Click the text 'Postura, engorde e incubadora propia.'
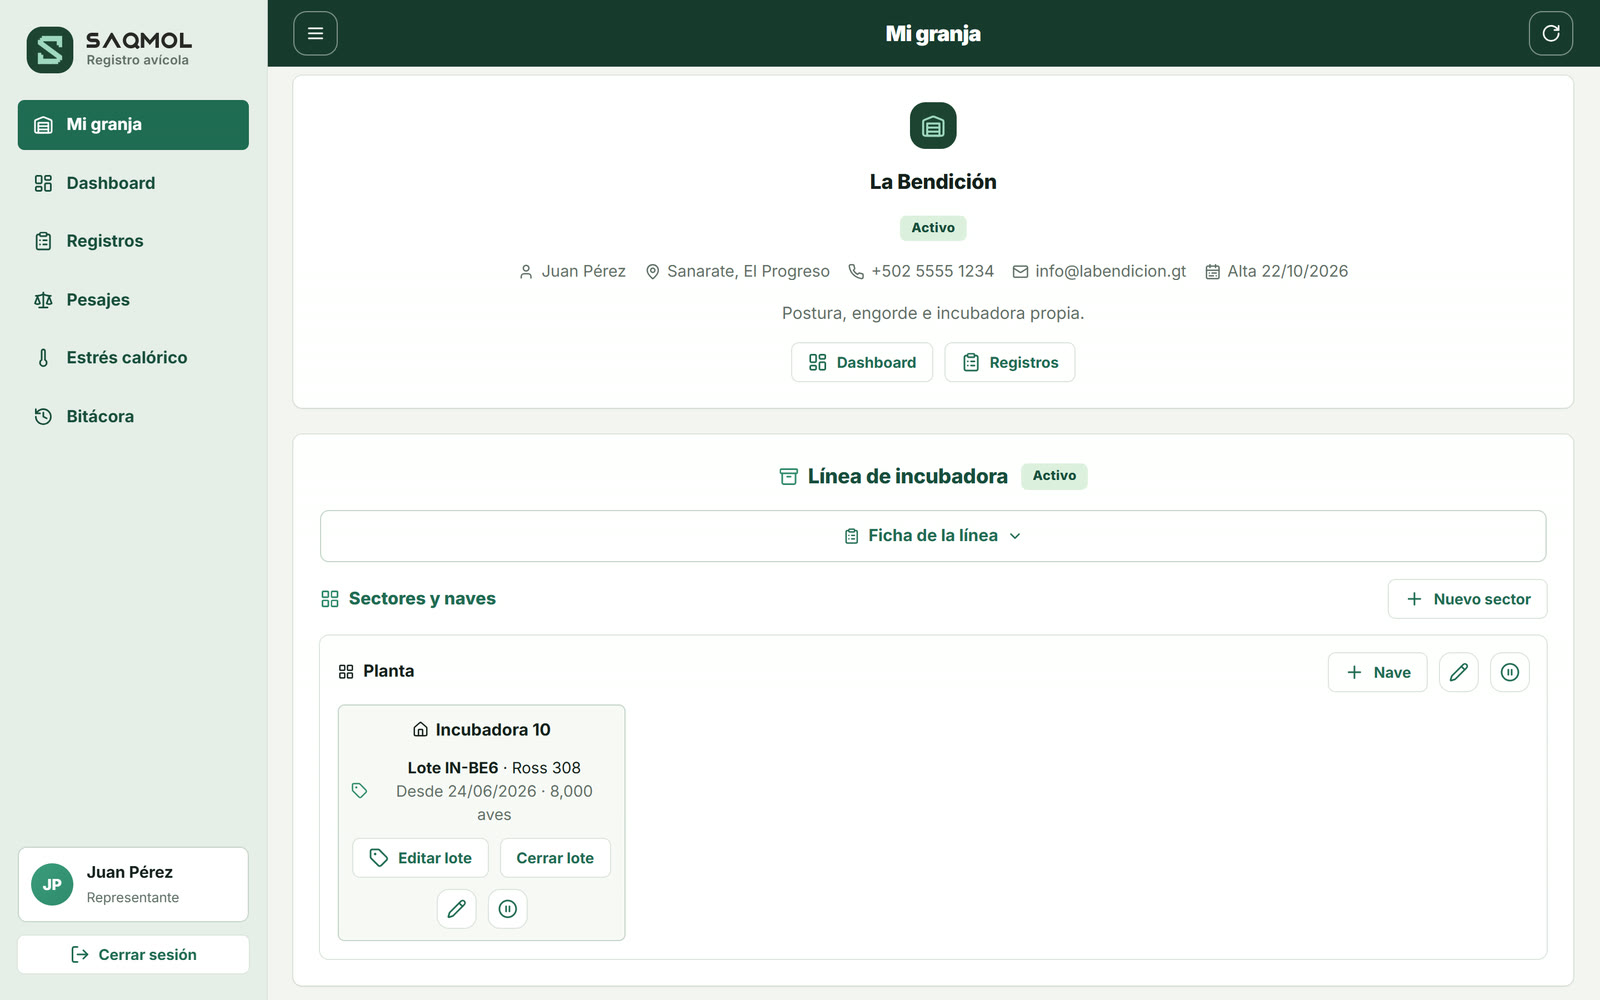Image resolution: width=1600 pixels, height=1000 pixels. tap(933, 313)
